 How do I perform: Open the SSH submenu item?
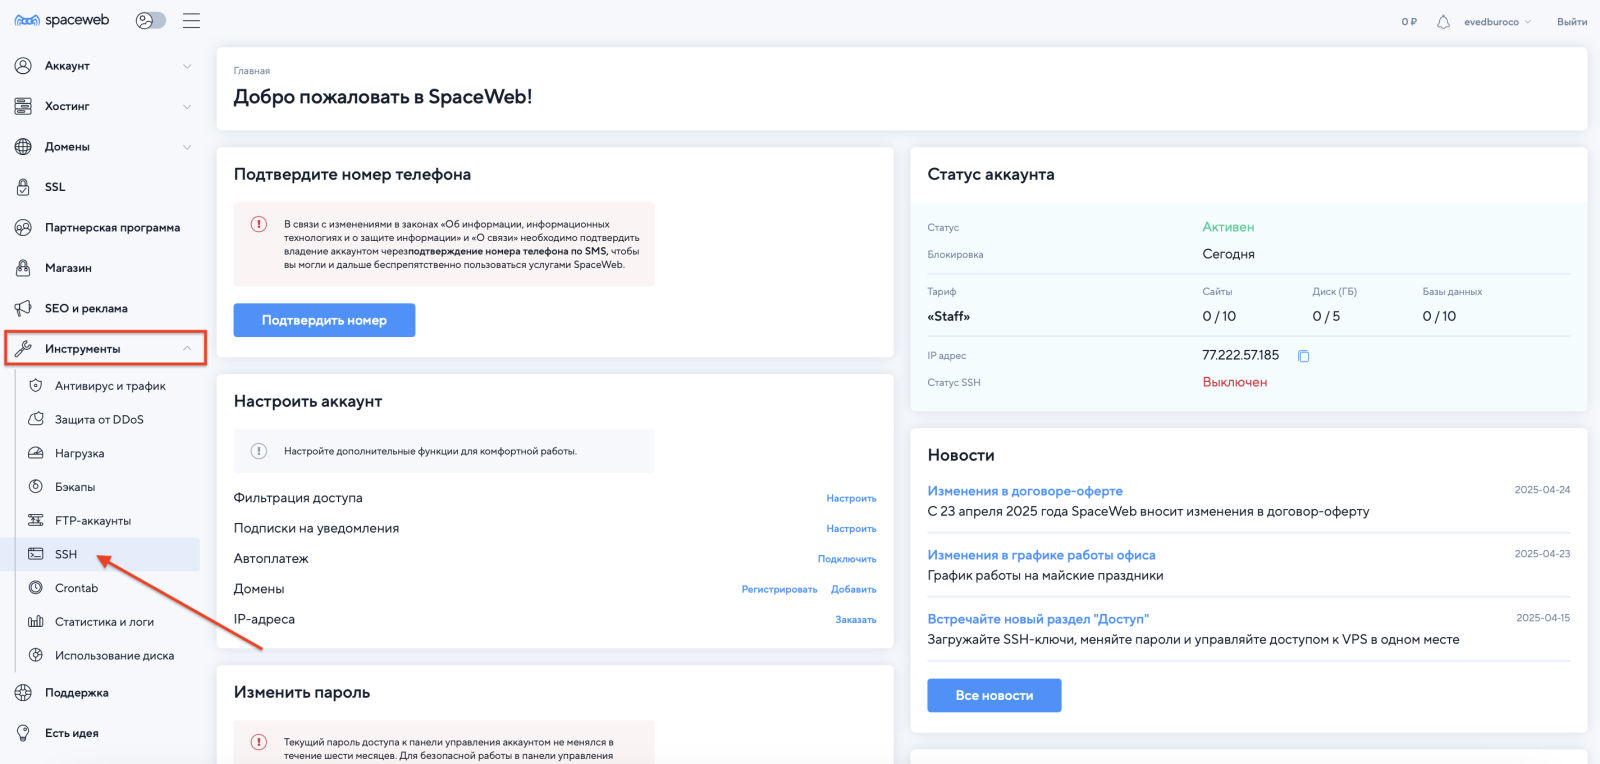click(x=66, y=554)
